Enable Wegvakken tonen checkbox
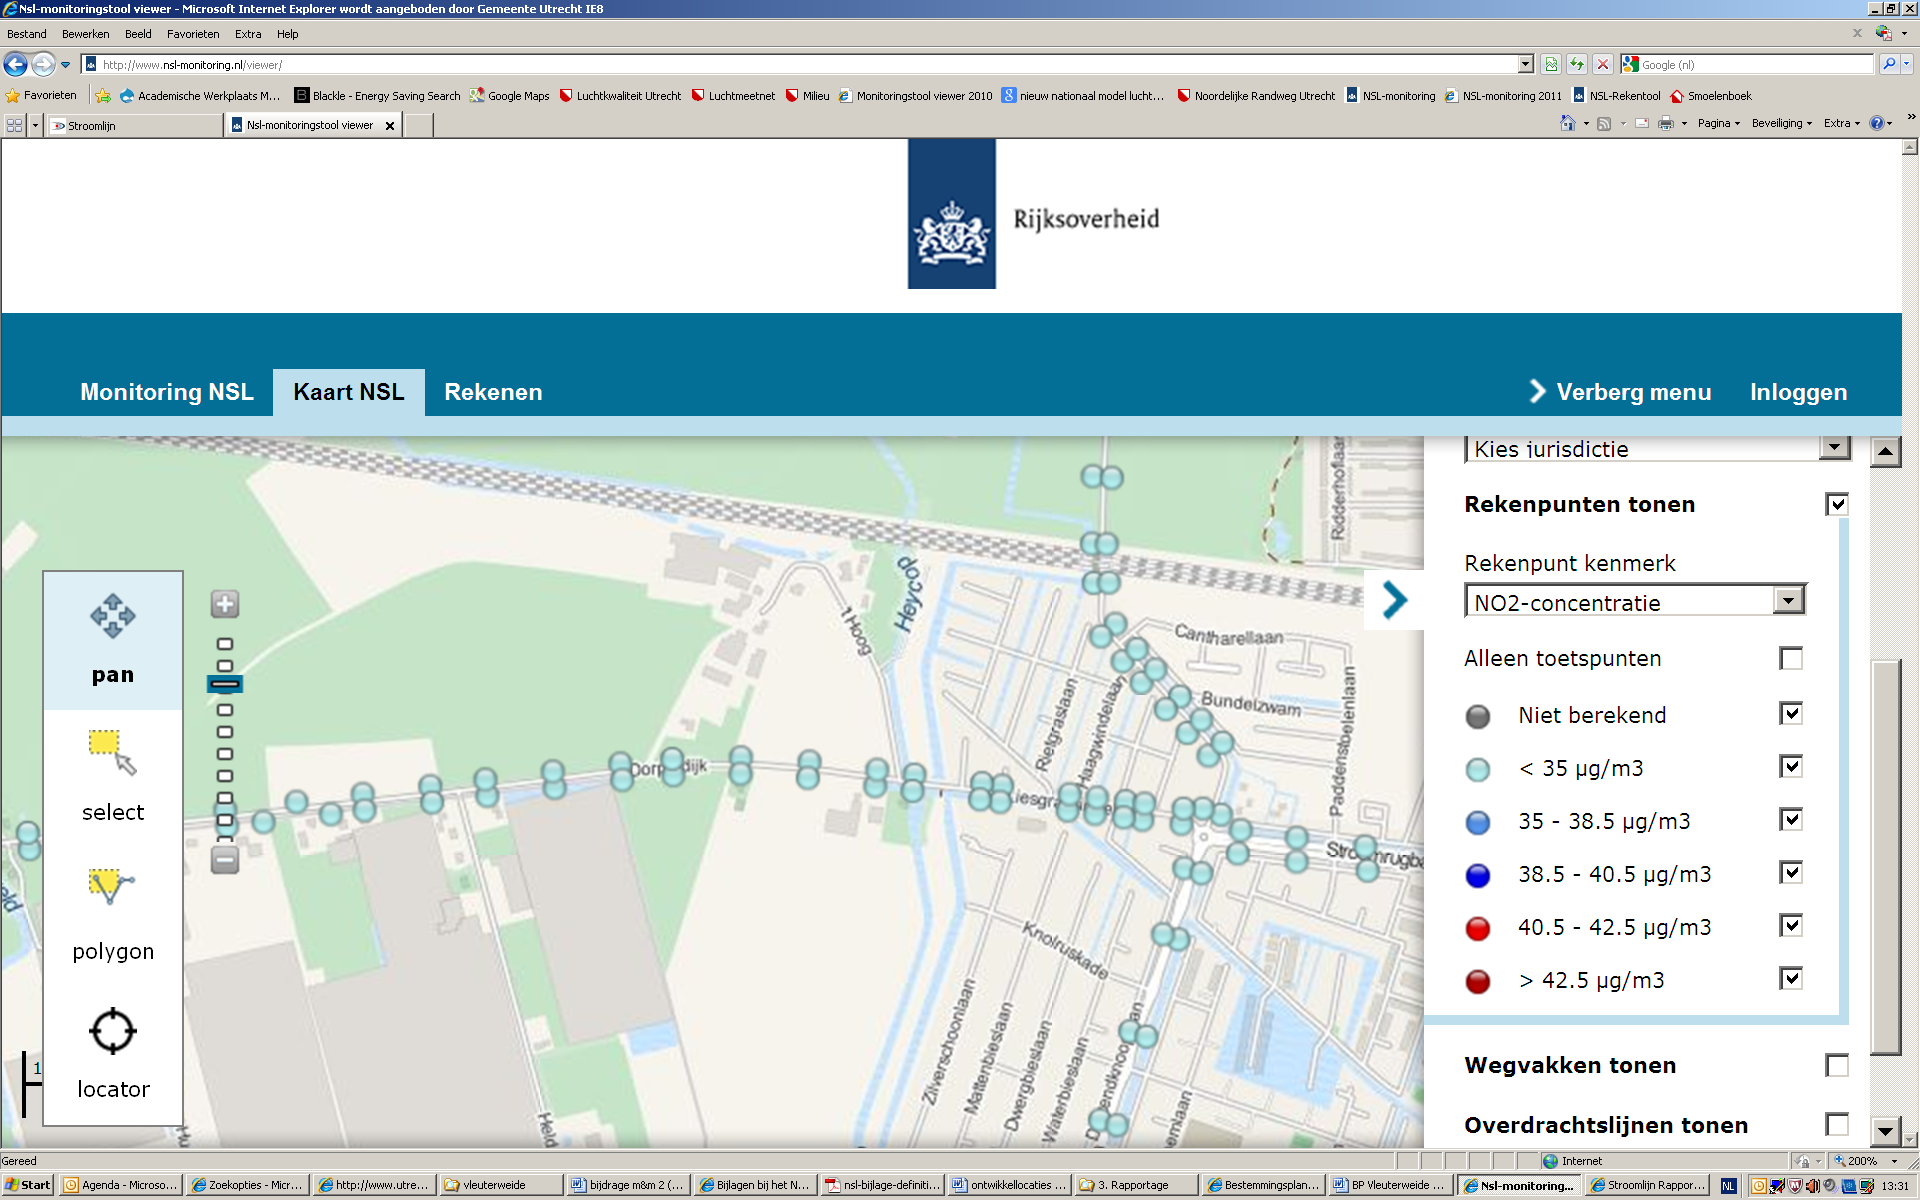Image resolution: width=1920 pixels, height=1200 pixels. point(1837,1065)
